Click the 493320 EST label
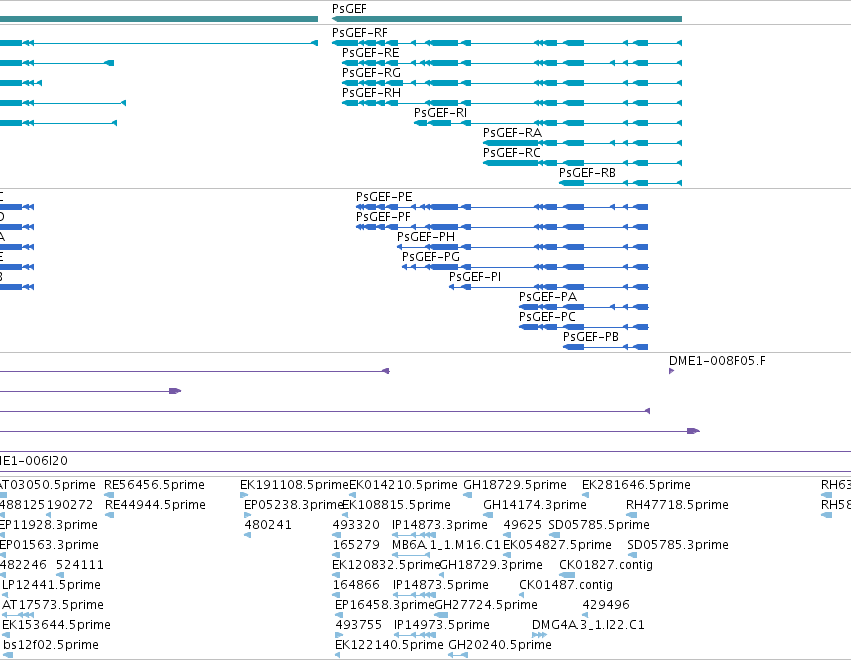Screen dimensions: 851x660 (x=356, y=525)
